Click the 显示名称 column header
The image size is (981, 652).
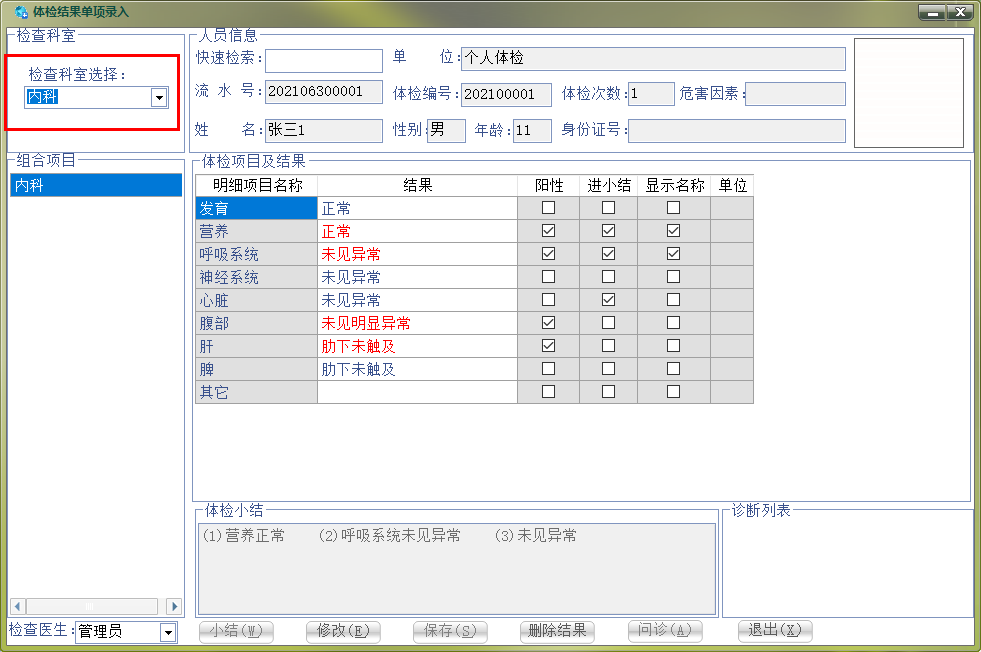click(x=674, y=185)
